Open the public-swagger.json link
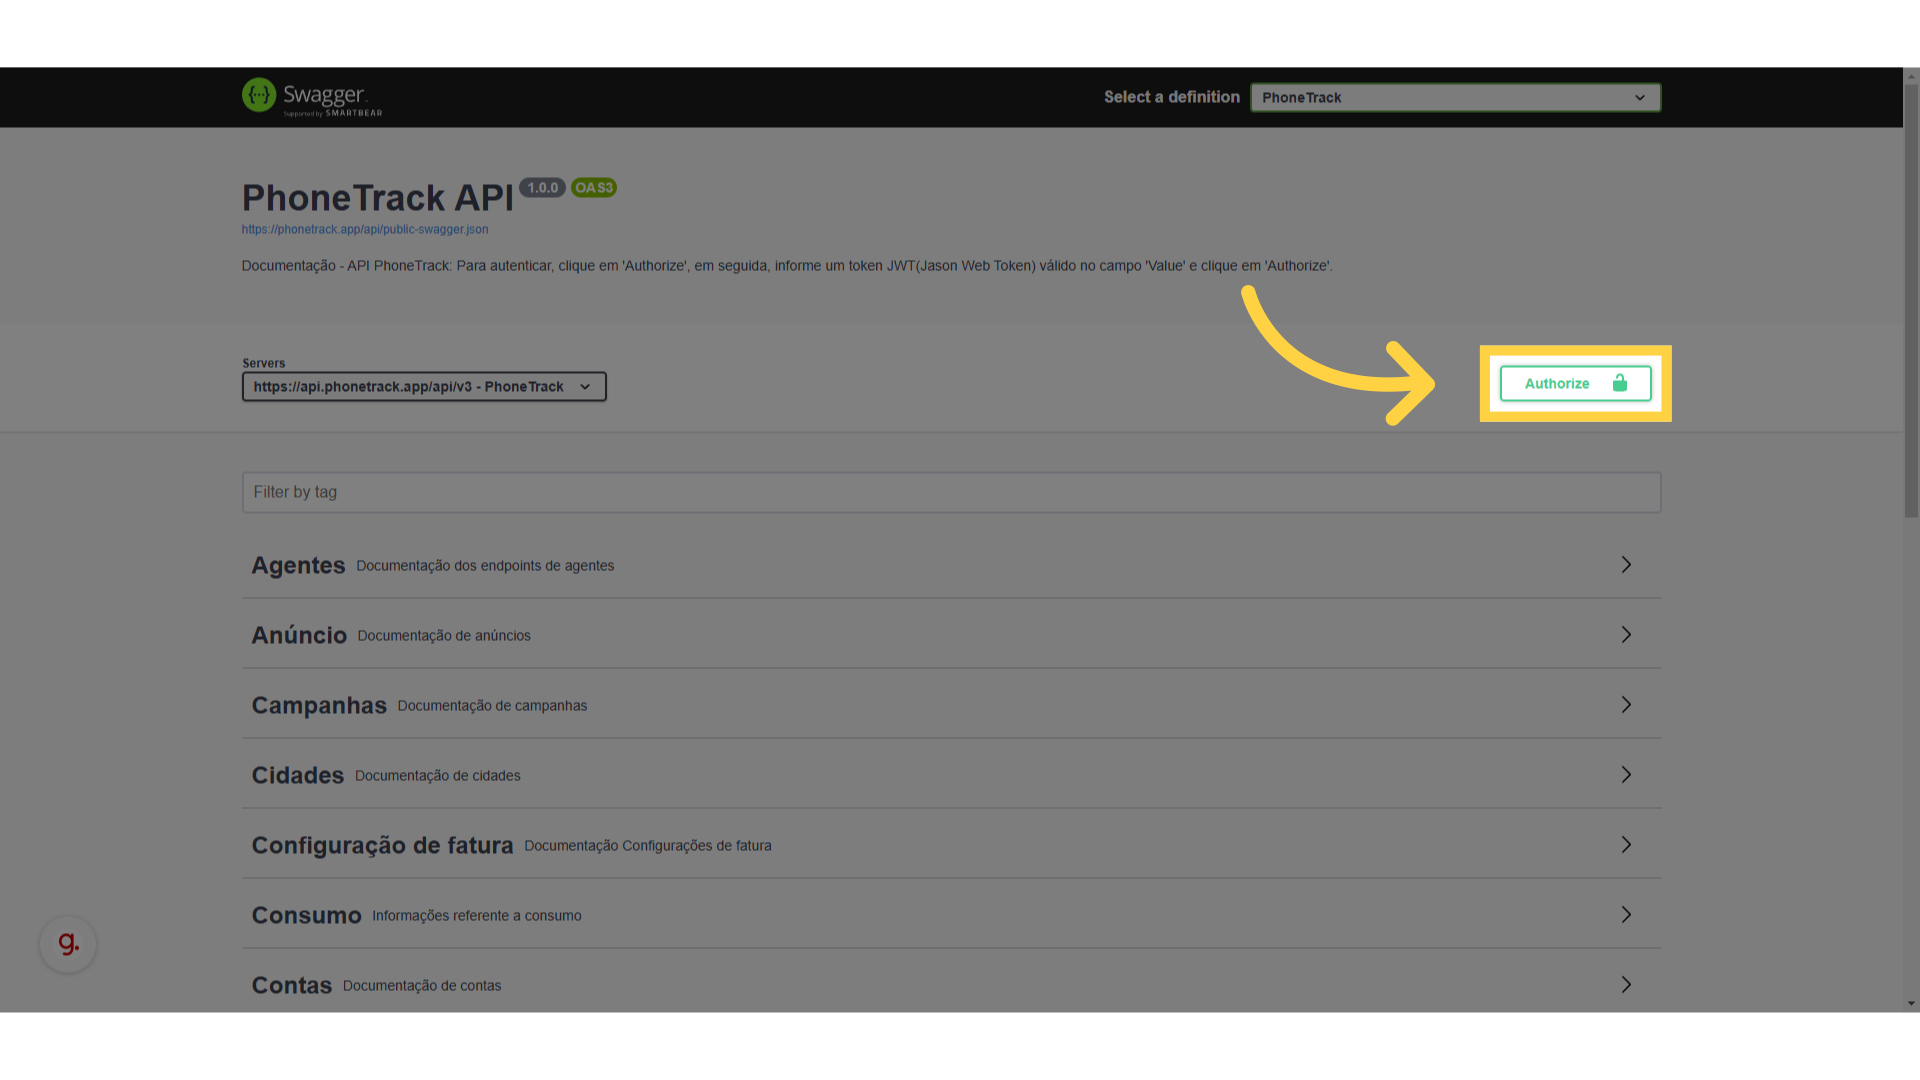The image size is (1920, 1080). pyautogui.click(x=365, y=229)
